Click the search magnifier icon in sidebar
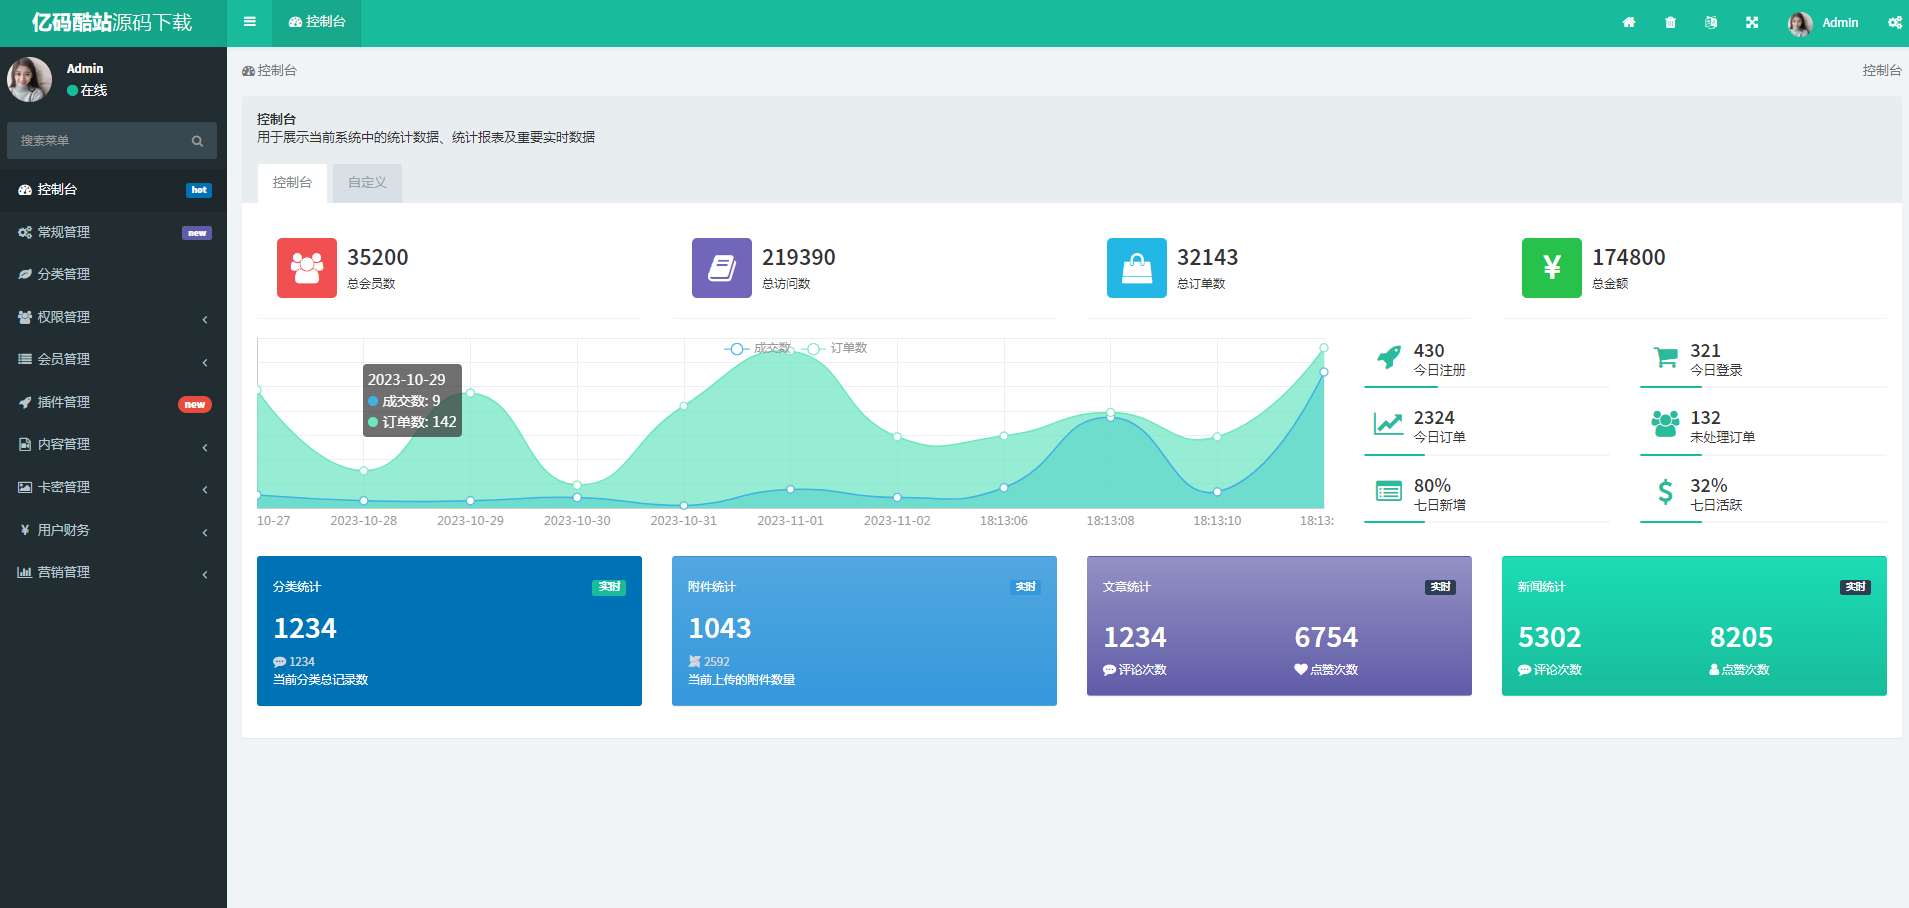Screen dimensions: 1909x908 (197, 141)
